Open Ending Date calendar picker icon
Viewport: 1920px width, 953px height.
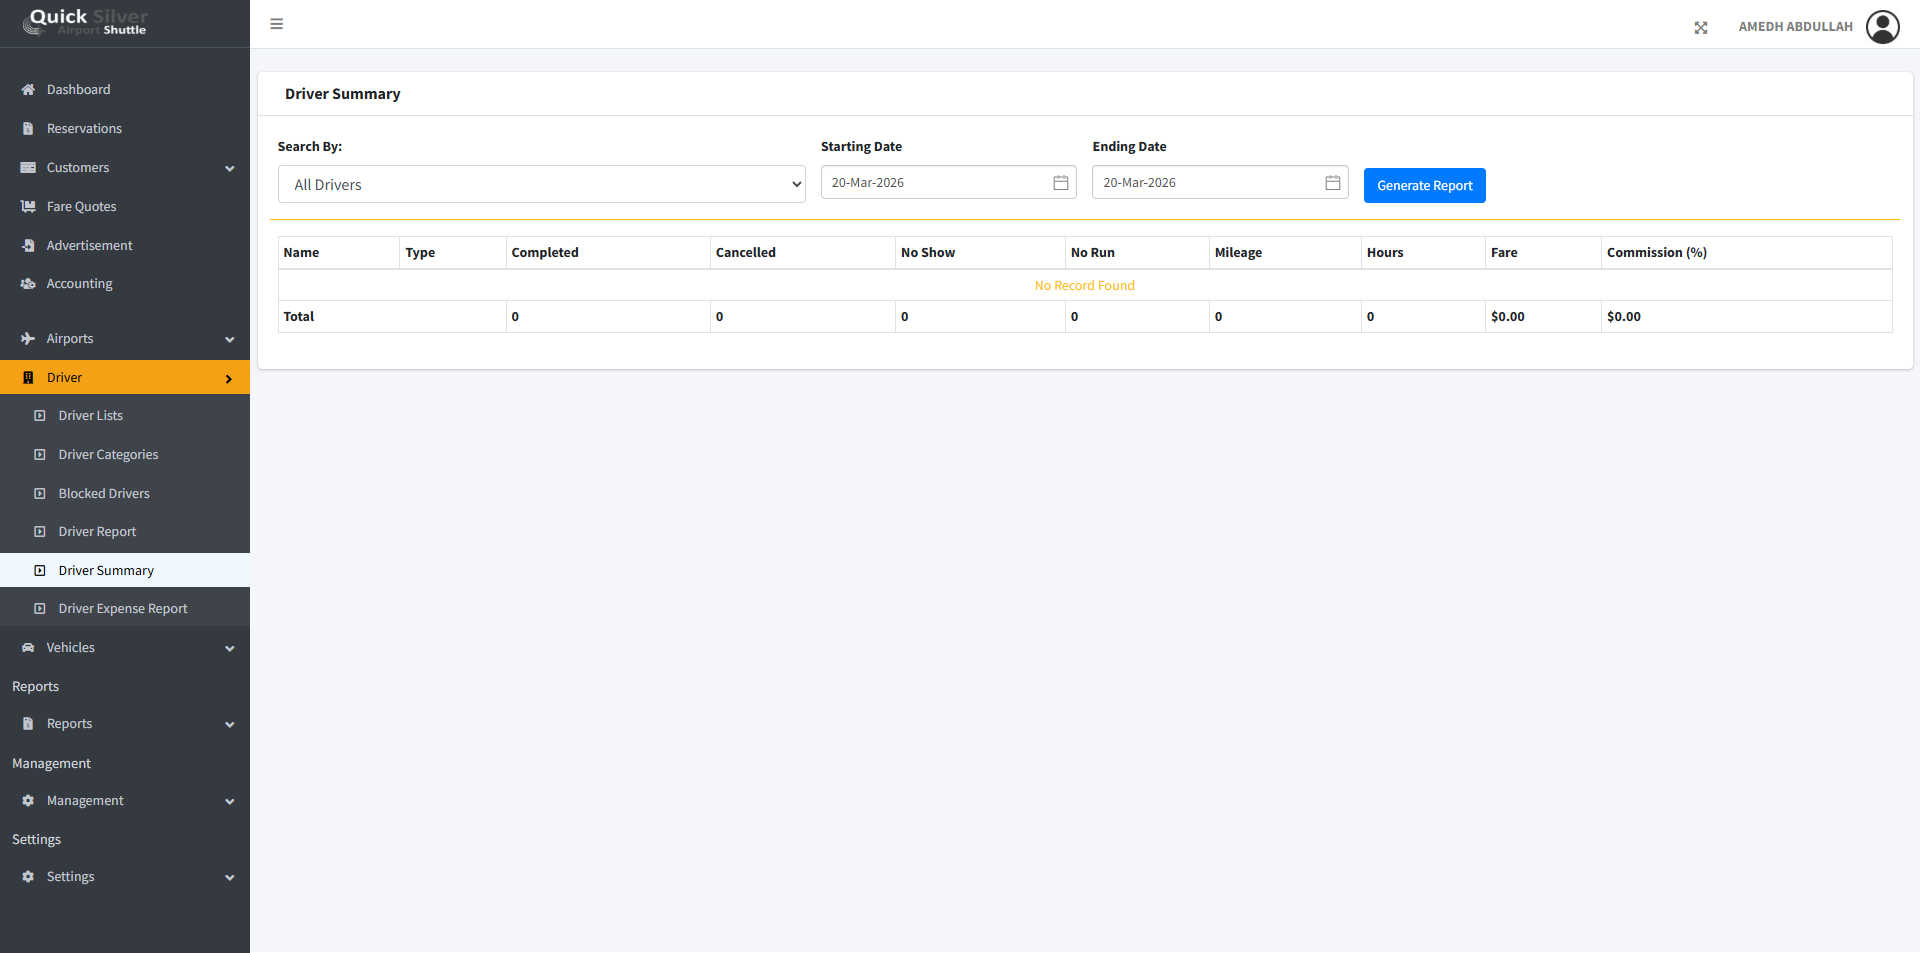1332,183
